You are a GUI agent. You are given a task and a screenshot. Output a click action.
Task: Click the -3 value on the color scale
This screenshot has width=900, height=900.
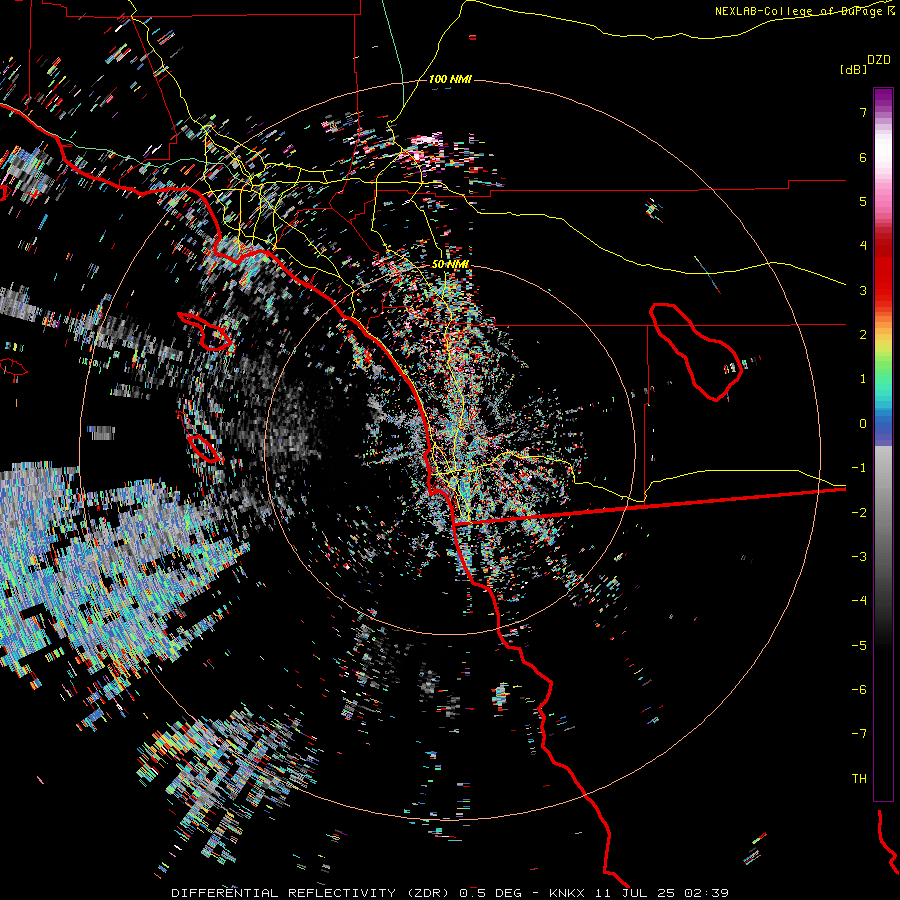coord(859,557)
